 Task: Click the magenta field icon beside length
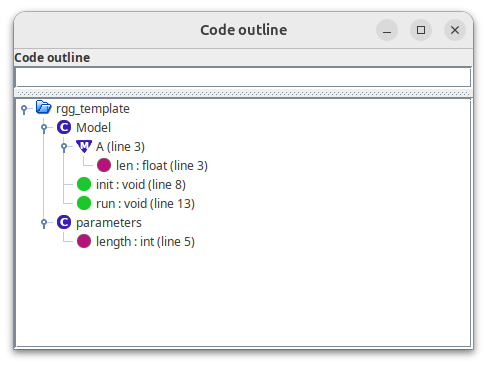[x=84, y=241]
